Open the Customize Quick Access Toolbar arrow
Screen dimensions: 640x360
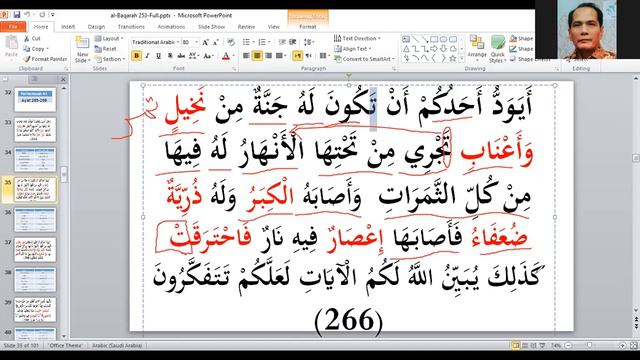(x=53, y=15)
